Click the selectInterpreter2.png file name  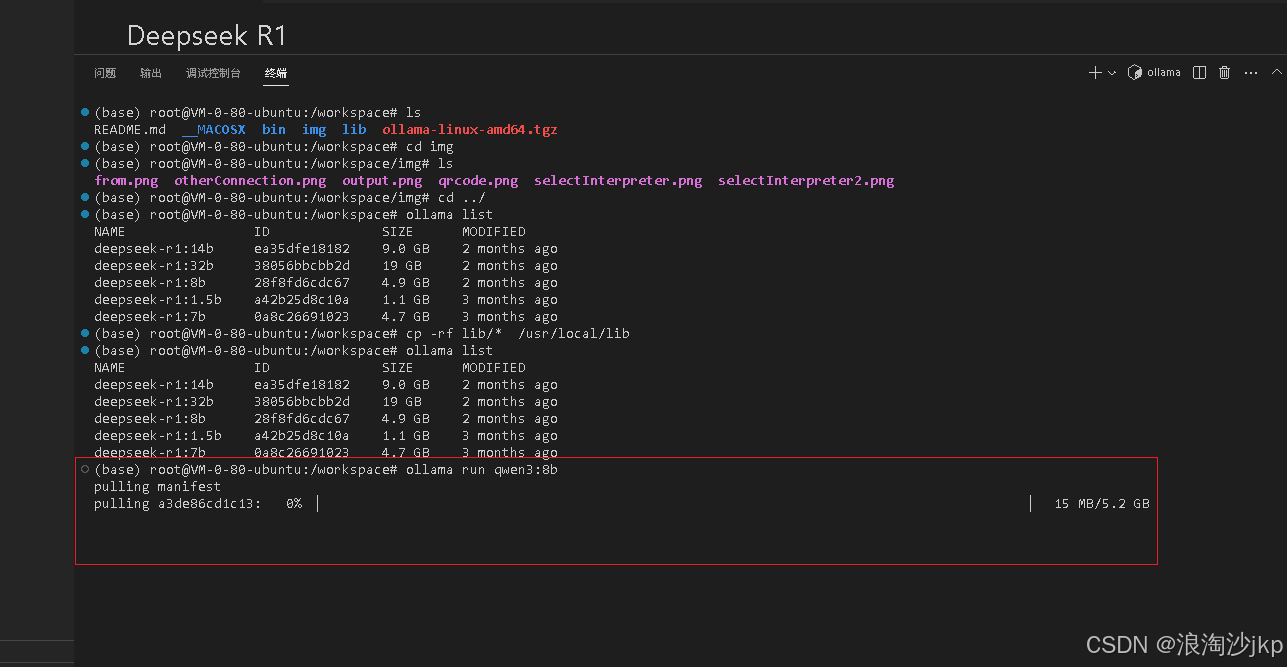pos(806,180)
